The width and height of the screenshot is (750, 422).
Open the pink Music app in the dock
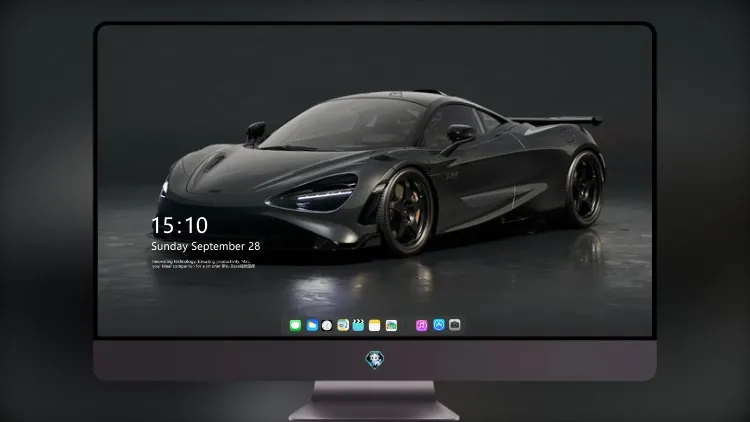pyautogui.click(x=421, y=325)
